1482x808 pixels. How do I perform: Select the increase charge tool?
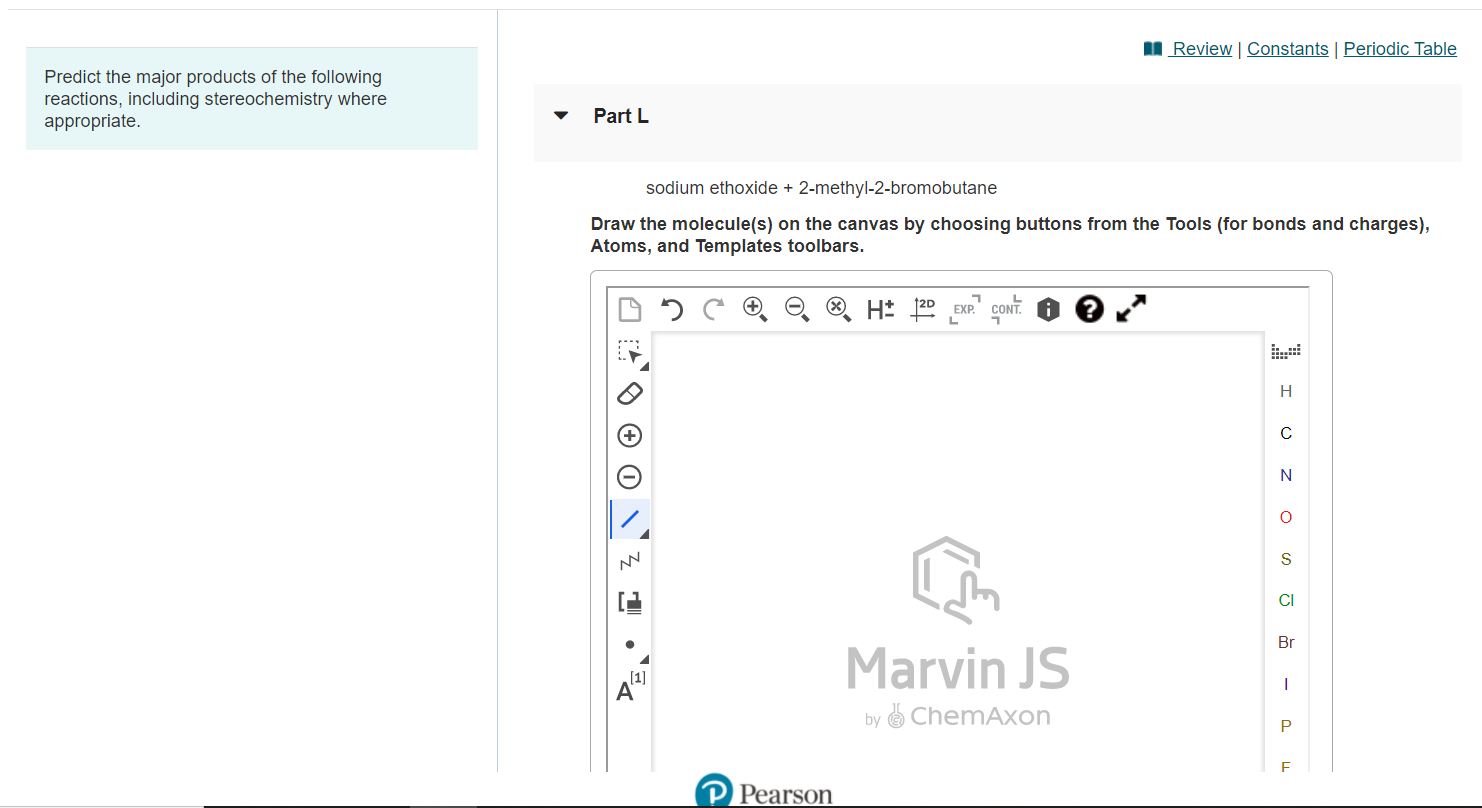click(x=629, y=435)
